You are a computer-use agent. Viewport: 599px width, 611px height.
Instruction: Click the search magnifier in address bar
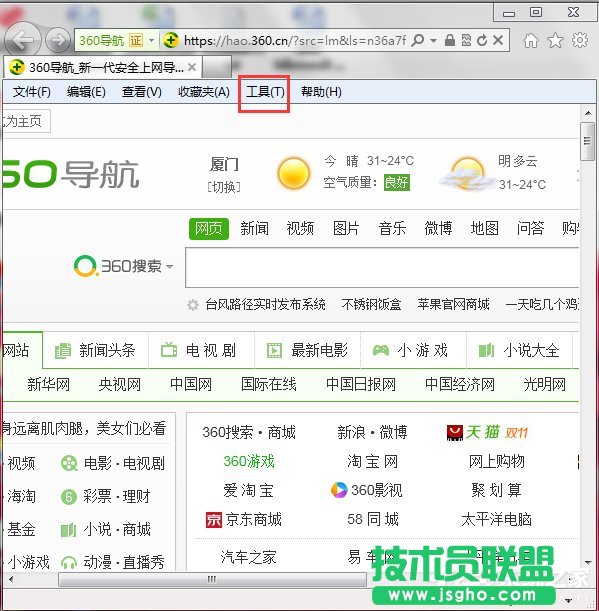click(418, 40)
